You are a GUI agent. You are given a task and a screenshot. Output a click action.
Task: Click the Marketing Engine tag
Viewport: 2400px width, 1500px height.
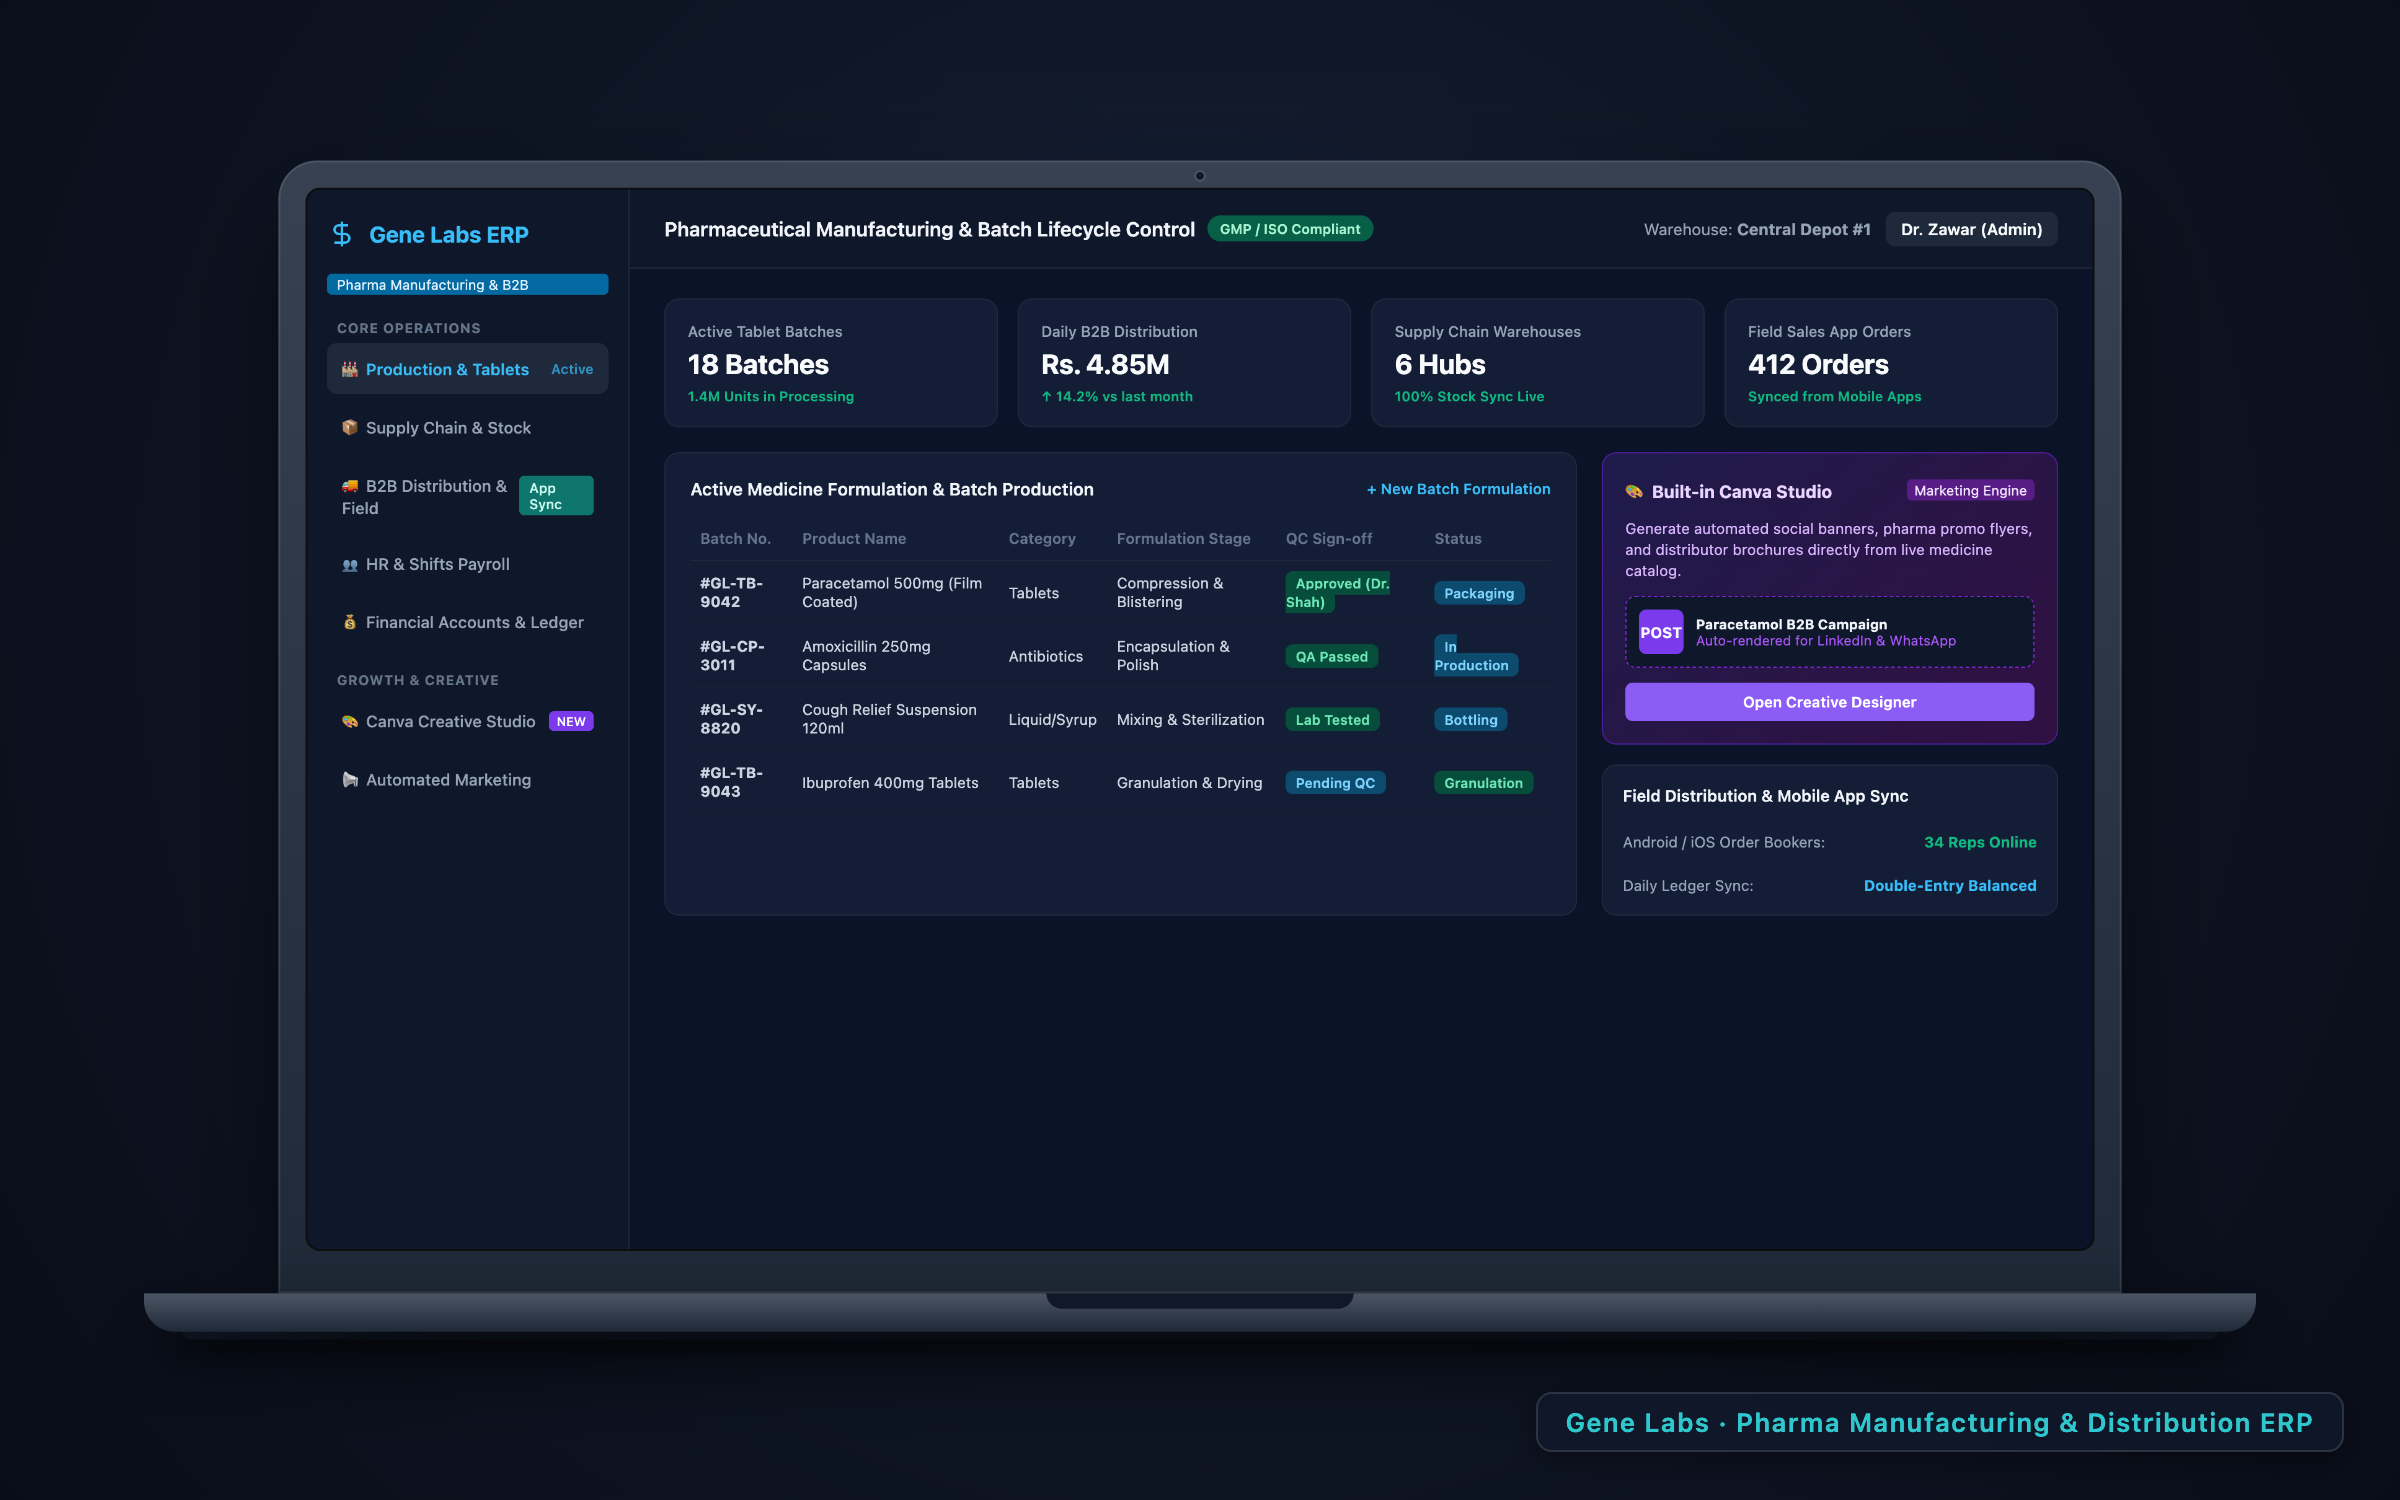pos(1970,490)
